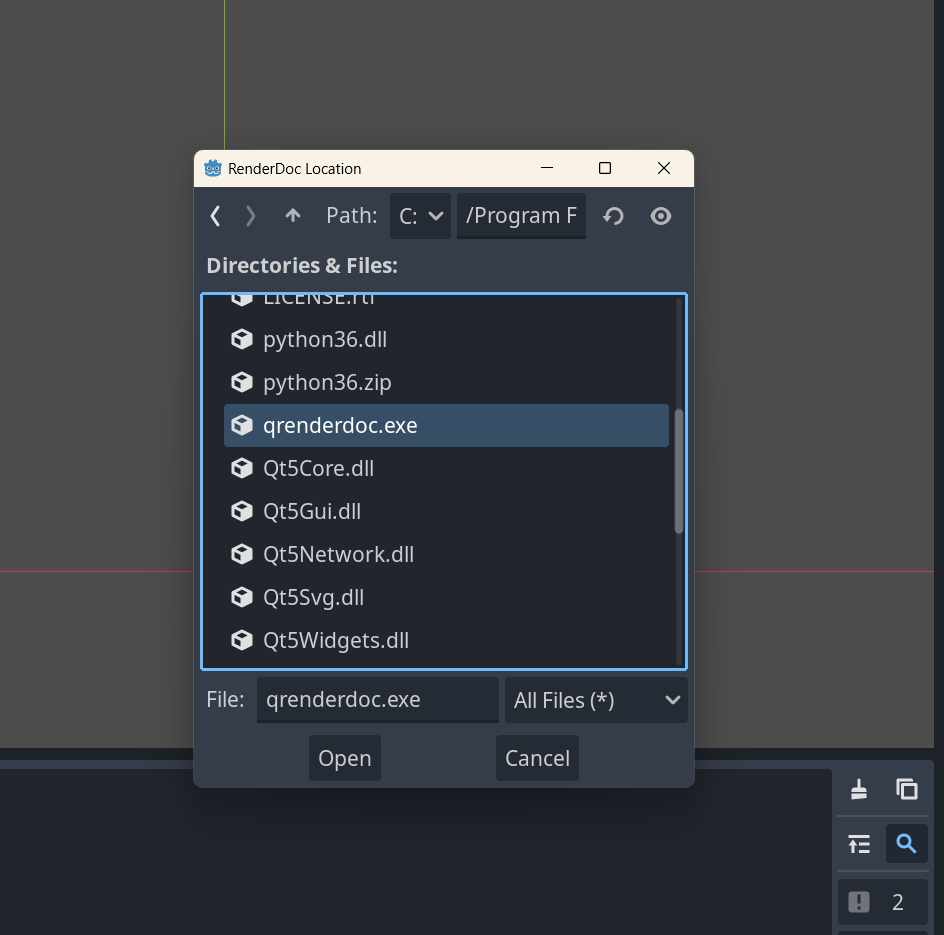The height and width of the screenshot is (935, 944).
Task: Open the C: drive dropdown
Action: 420,216
